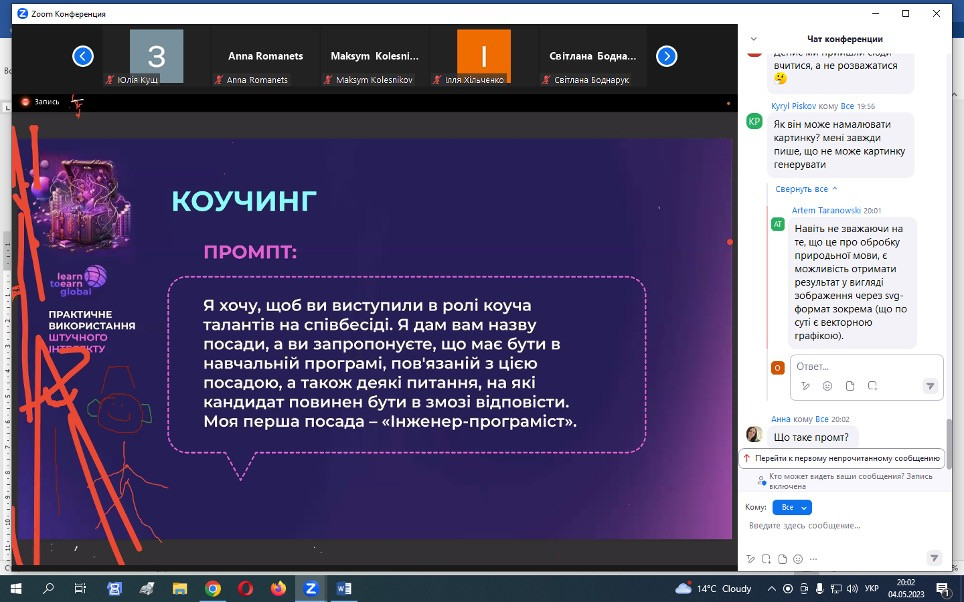Open Кто может видеть ваши сообщения info
964x602 pixels.
(845, 481)
